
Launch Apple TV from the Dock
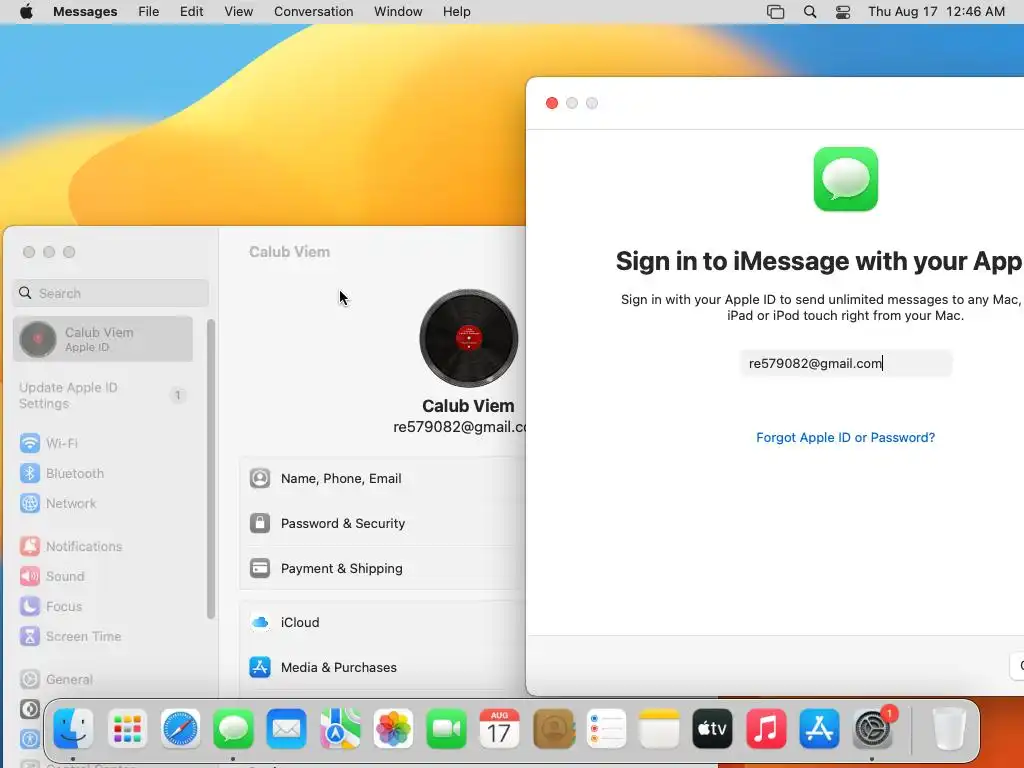click(712, 728)
